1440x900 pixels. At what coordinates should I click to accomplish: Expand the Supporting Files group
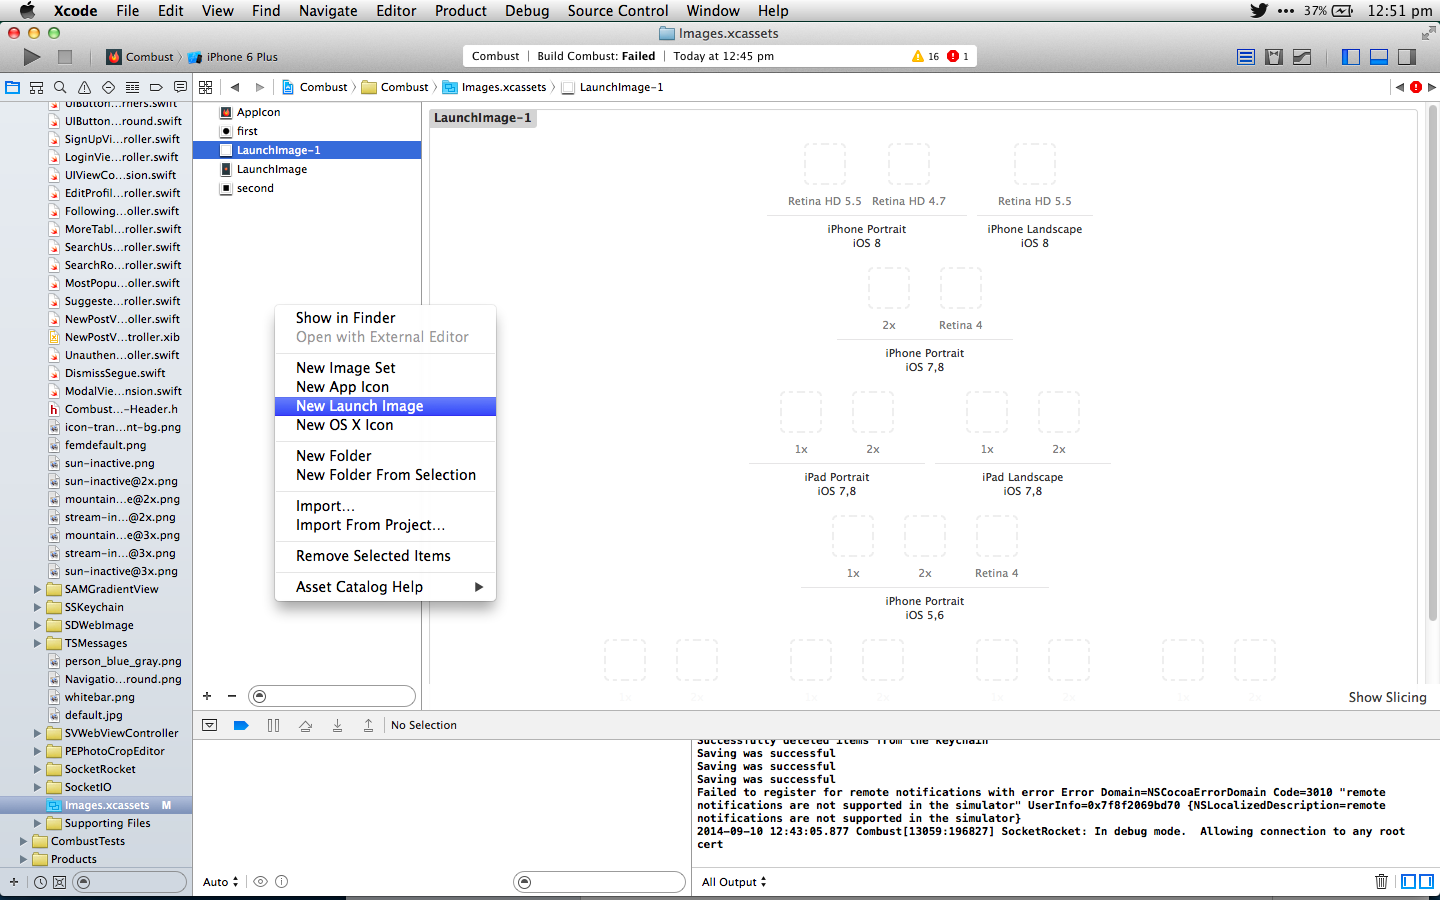click(38, 823)
